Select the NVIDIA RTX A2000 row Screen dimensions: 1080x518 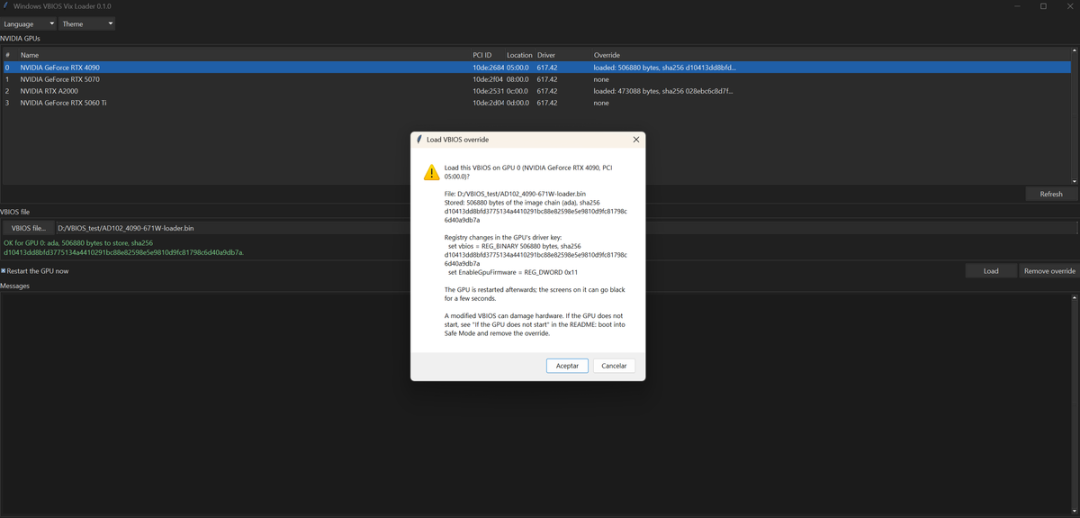537,91
